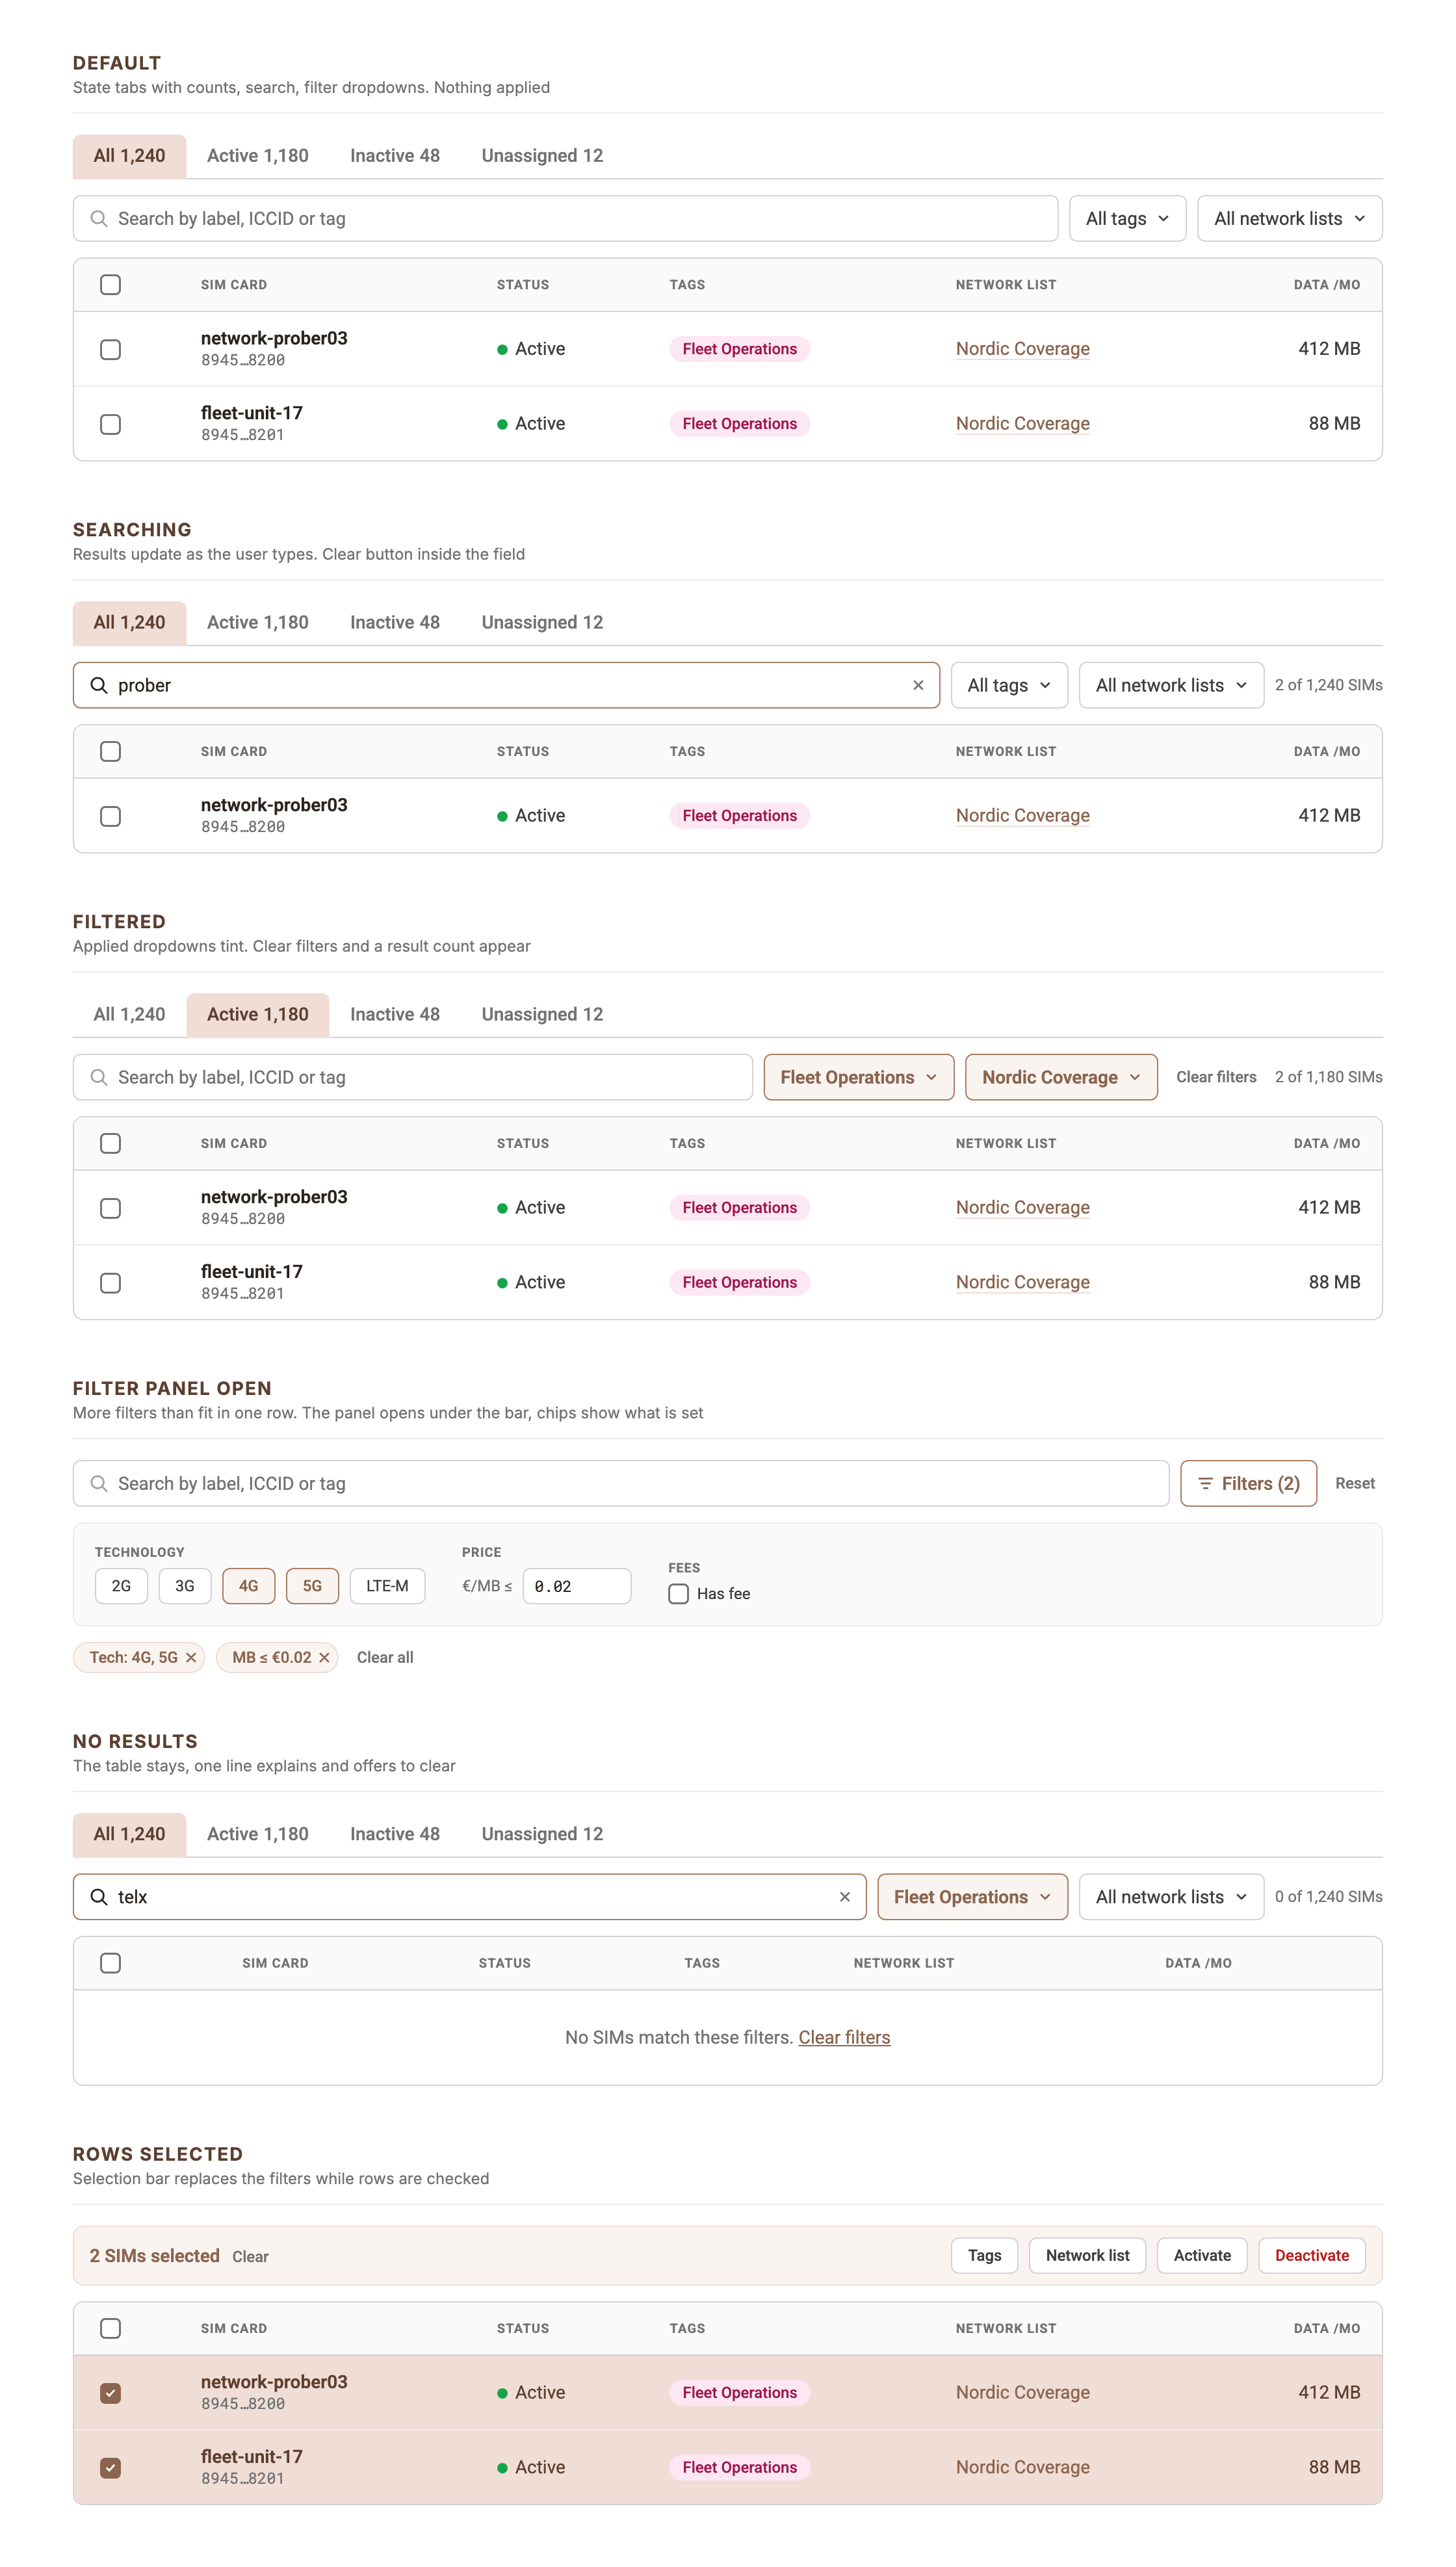Check the network-prober03 row in the Default table
Viewport: 1456px width, 2567px height.
click(111, 349)
